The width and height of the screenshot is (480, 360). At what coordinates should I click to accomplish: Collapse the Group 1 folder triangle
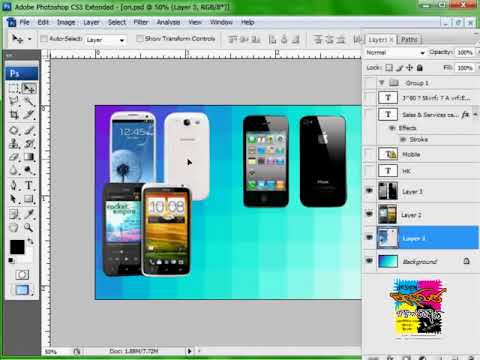[x=382, y=82]
